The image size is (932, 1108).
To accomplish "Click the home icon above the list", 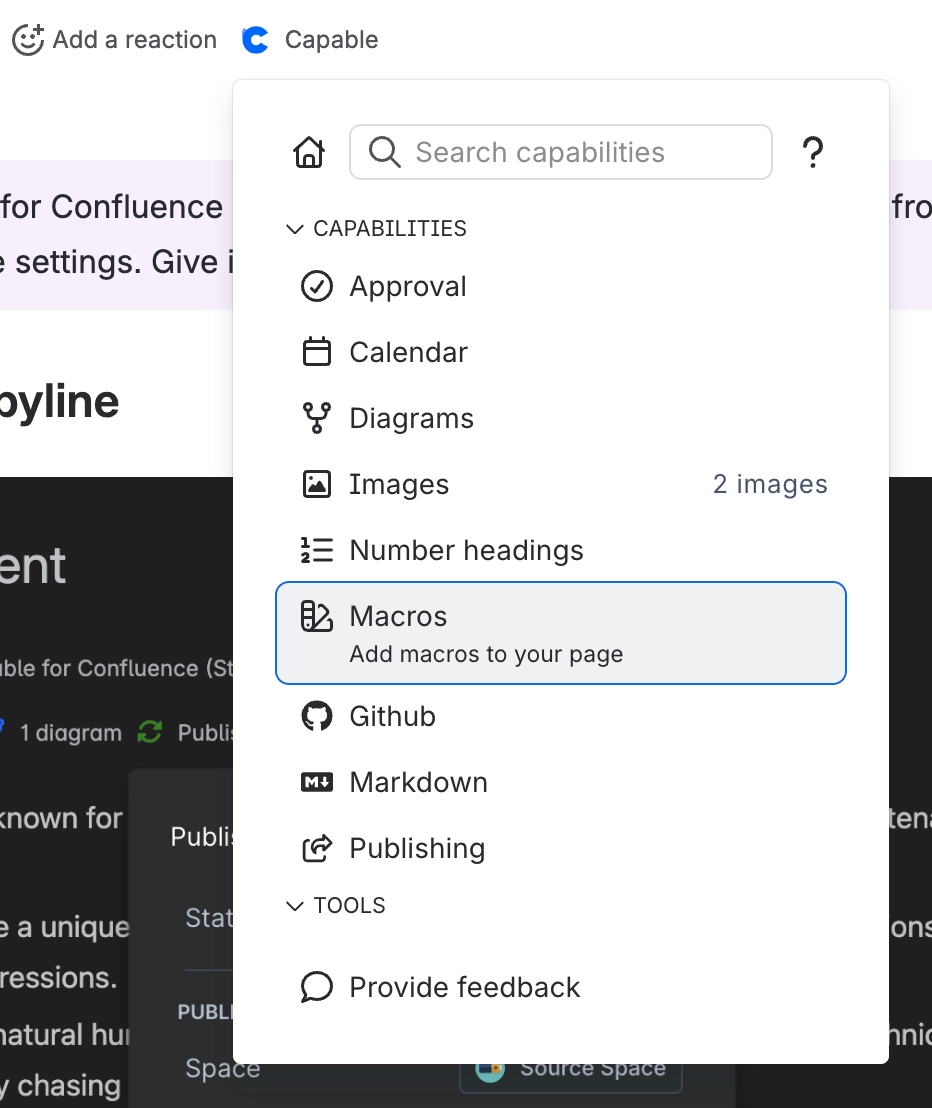I will tap(309, 152).
